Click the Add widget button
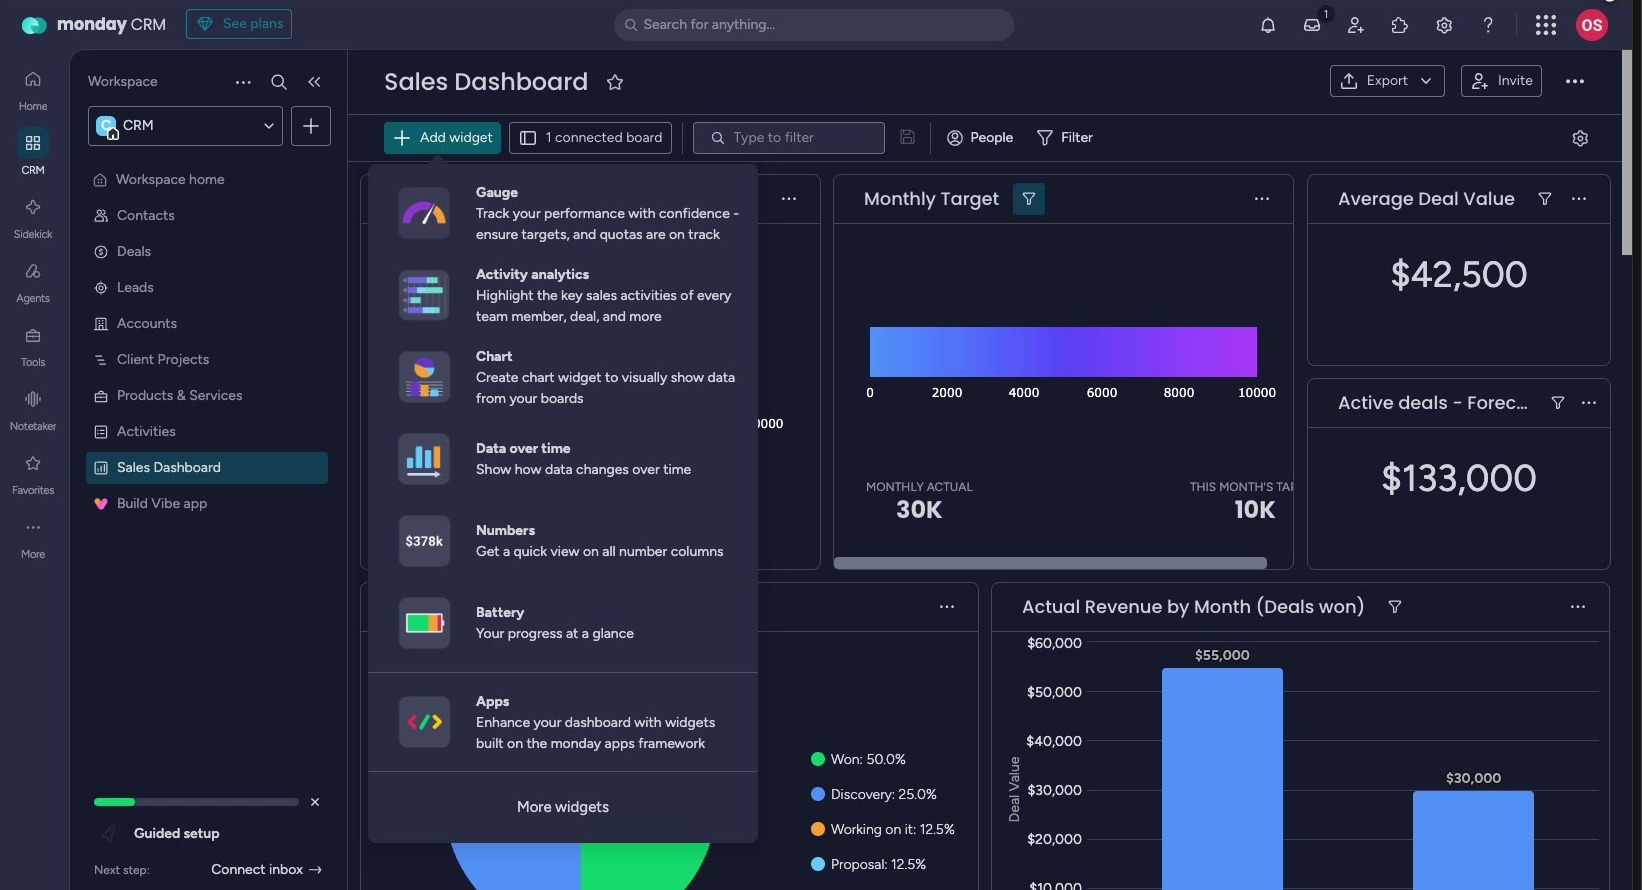The height and width of the screenshot is (890, 1642). [x=444, y=138]
